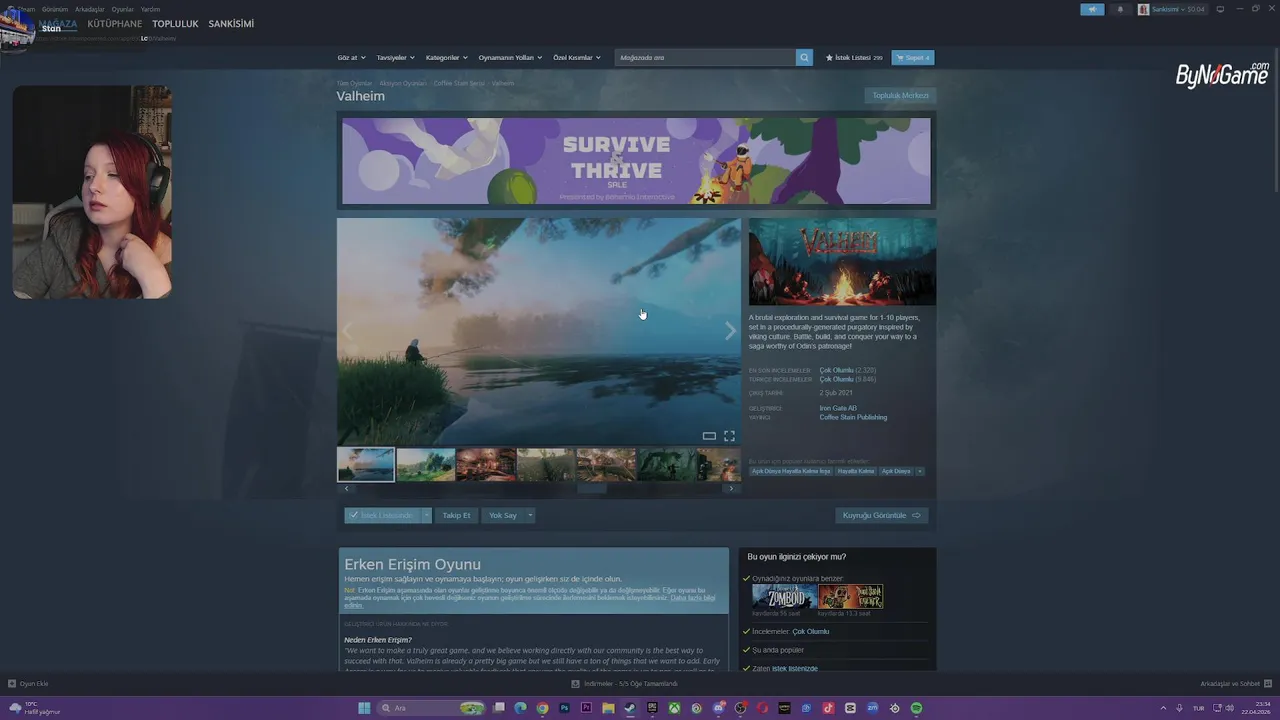The height and width of the screenshot is (720, 1280).
Task: Click the thumbnail strip right scroll arrow
Action: click(x=731, y=488)
